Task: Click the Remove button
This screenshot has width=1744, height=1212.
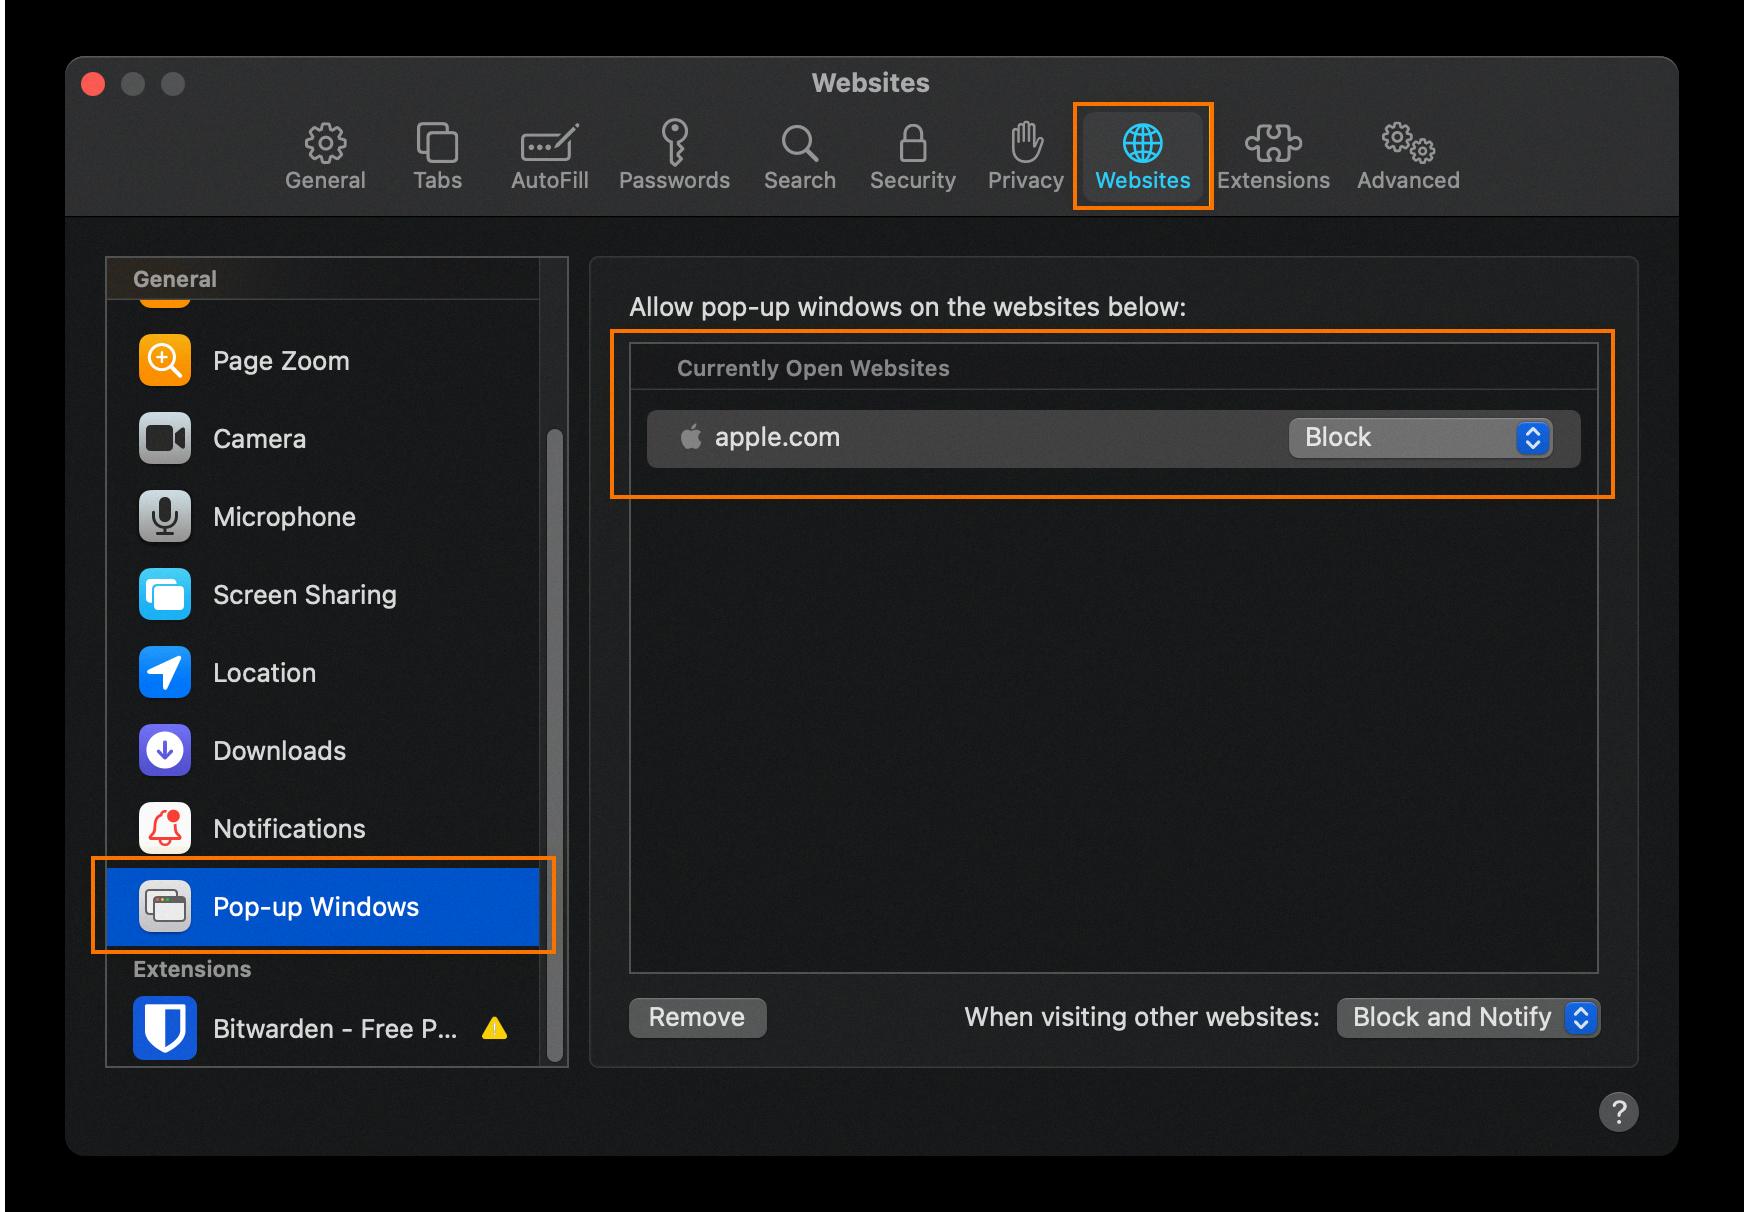Action: tap(697, 1017)
